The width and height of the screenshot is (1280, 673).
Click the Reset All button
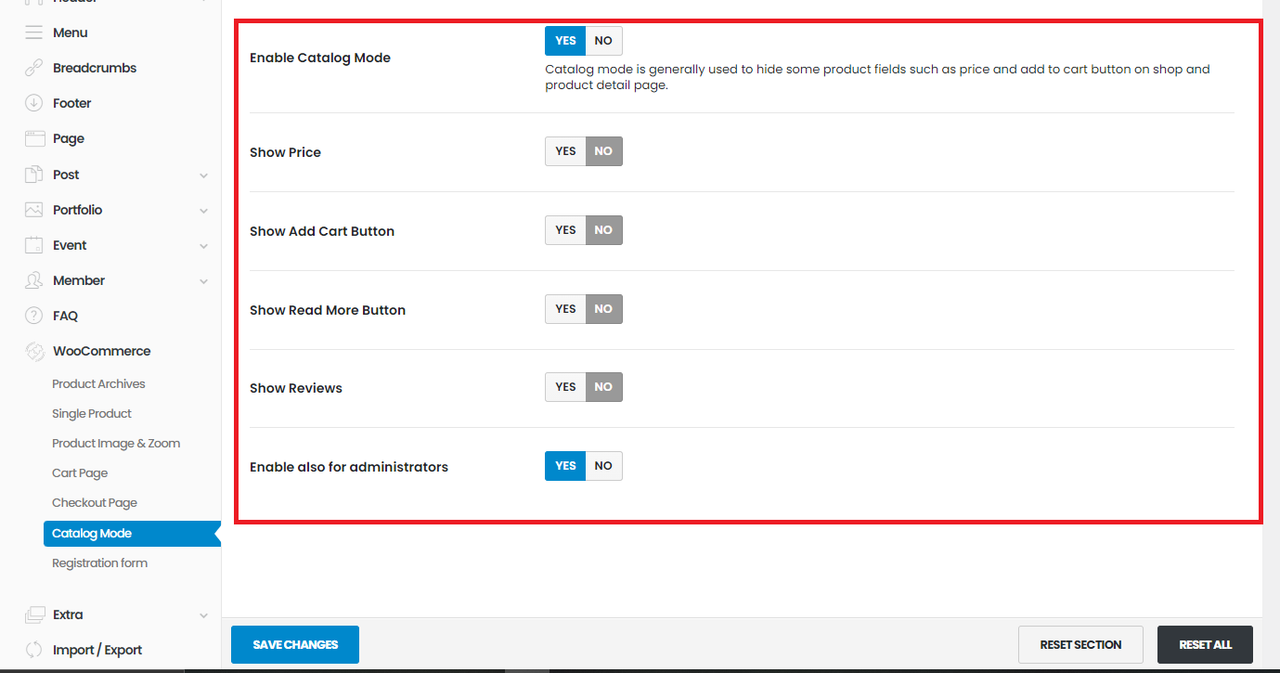pyautogui.click(x=1205, y=645)
